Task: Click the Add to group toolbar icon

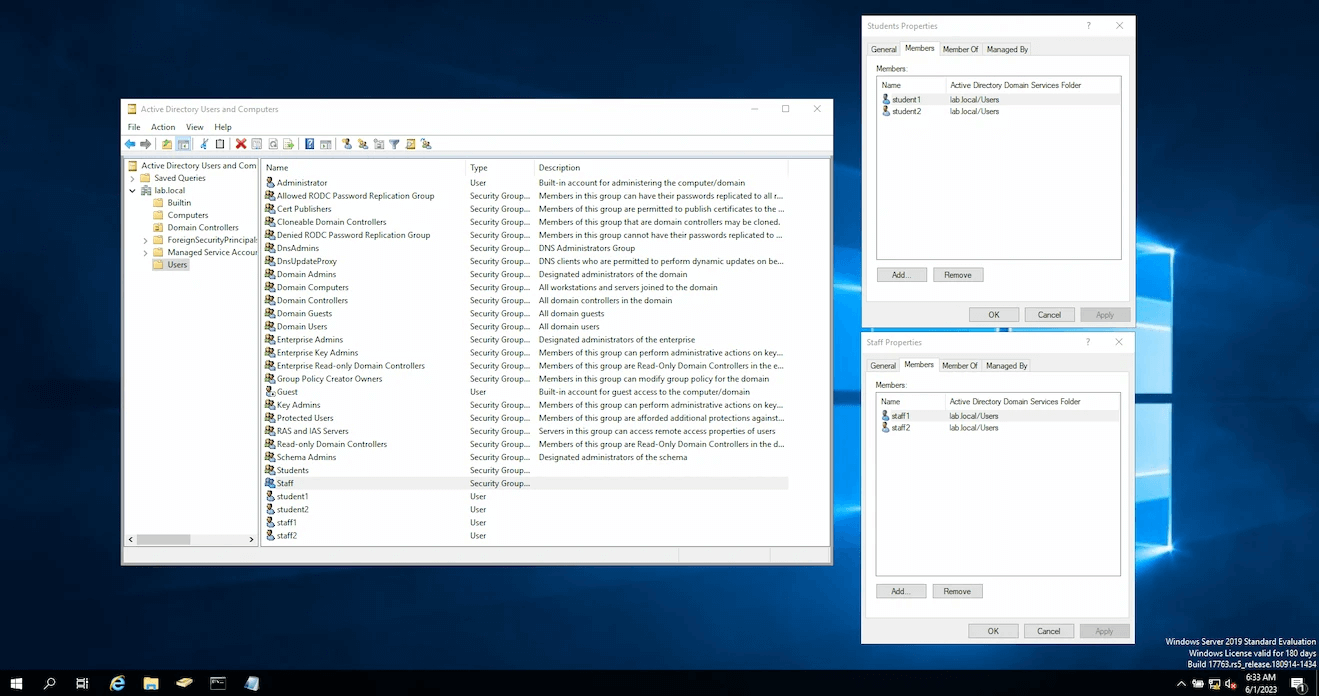Action: coord(426,144)
